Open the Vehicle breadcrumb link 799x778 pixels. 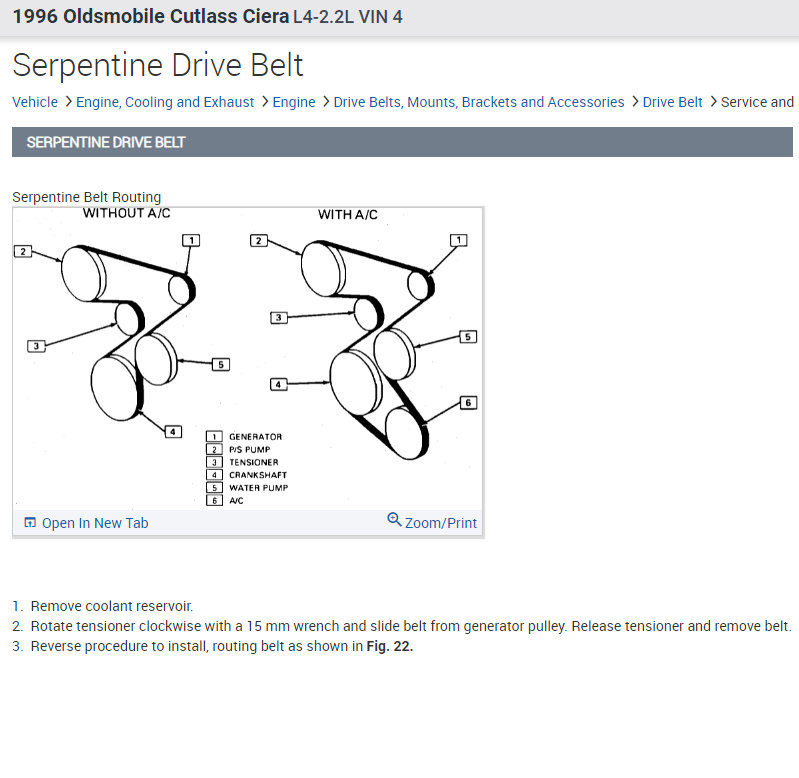click(35, 102)
